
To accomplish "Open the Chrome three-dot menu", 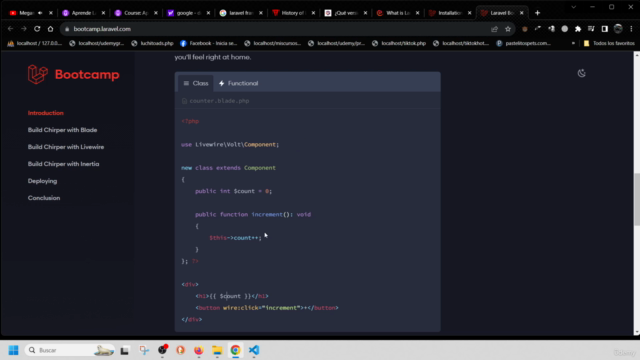I will [631, 29].
